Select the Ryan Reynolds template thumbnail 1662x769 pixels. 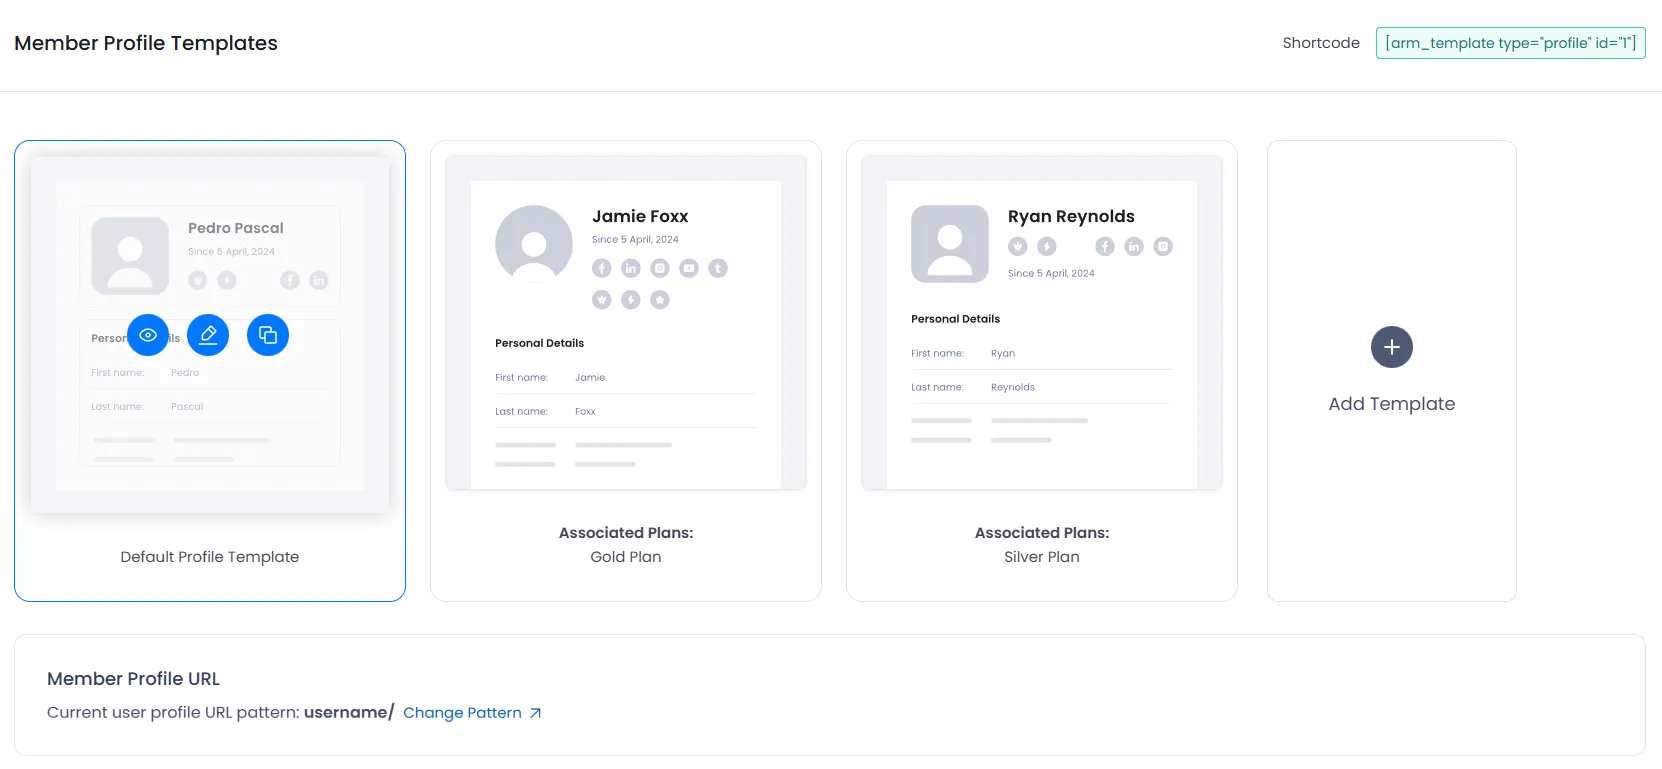[x=1042, y=323]
